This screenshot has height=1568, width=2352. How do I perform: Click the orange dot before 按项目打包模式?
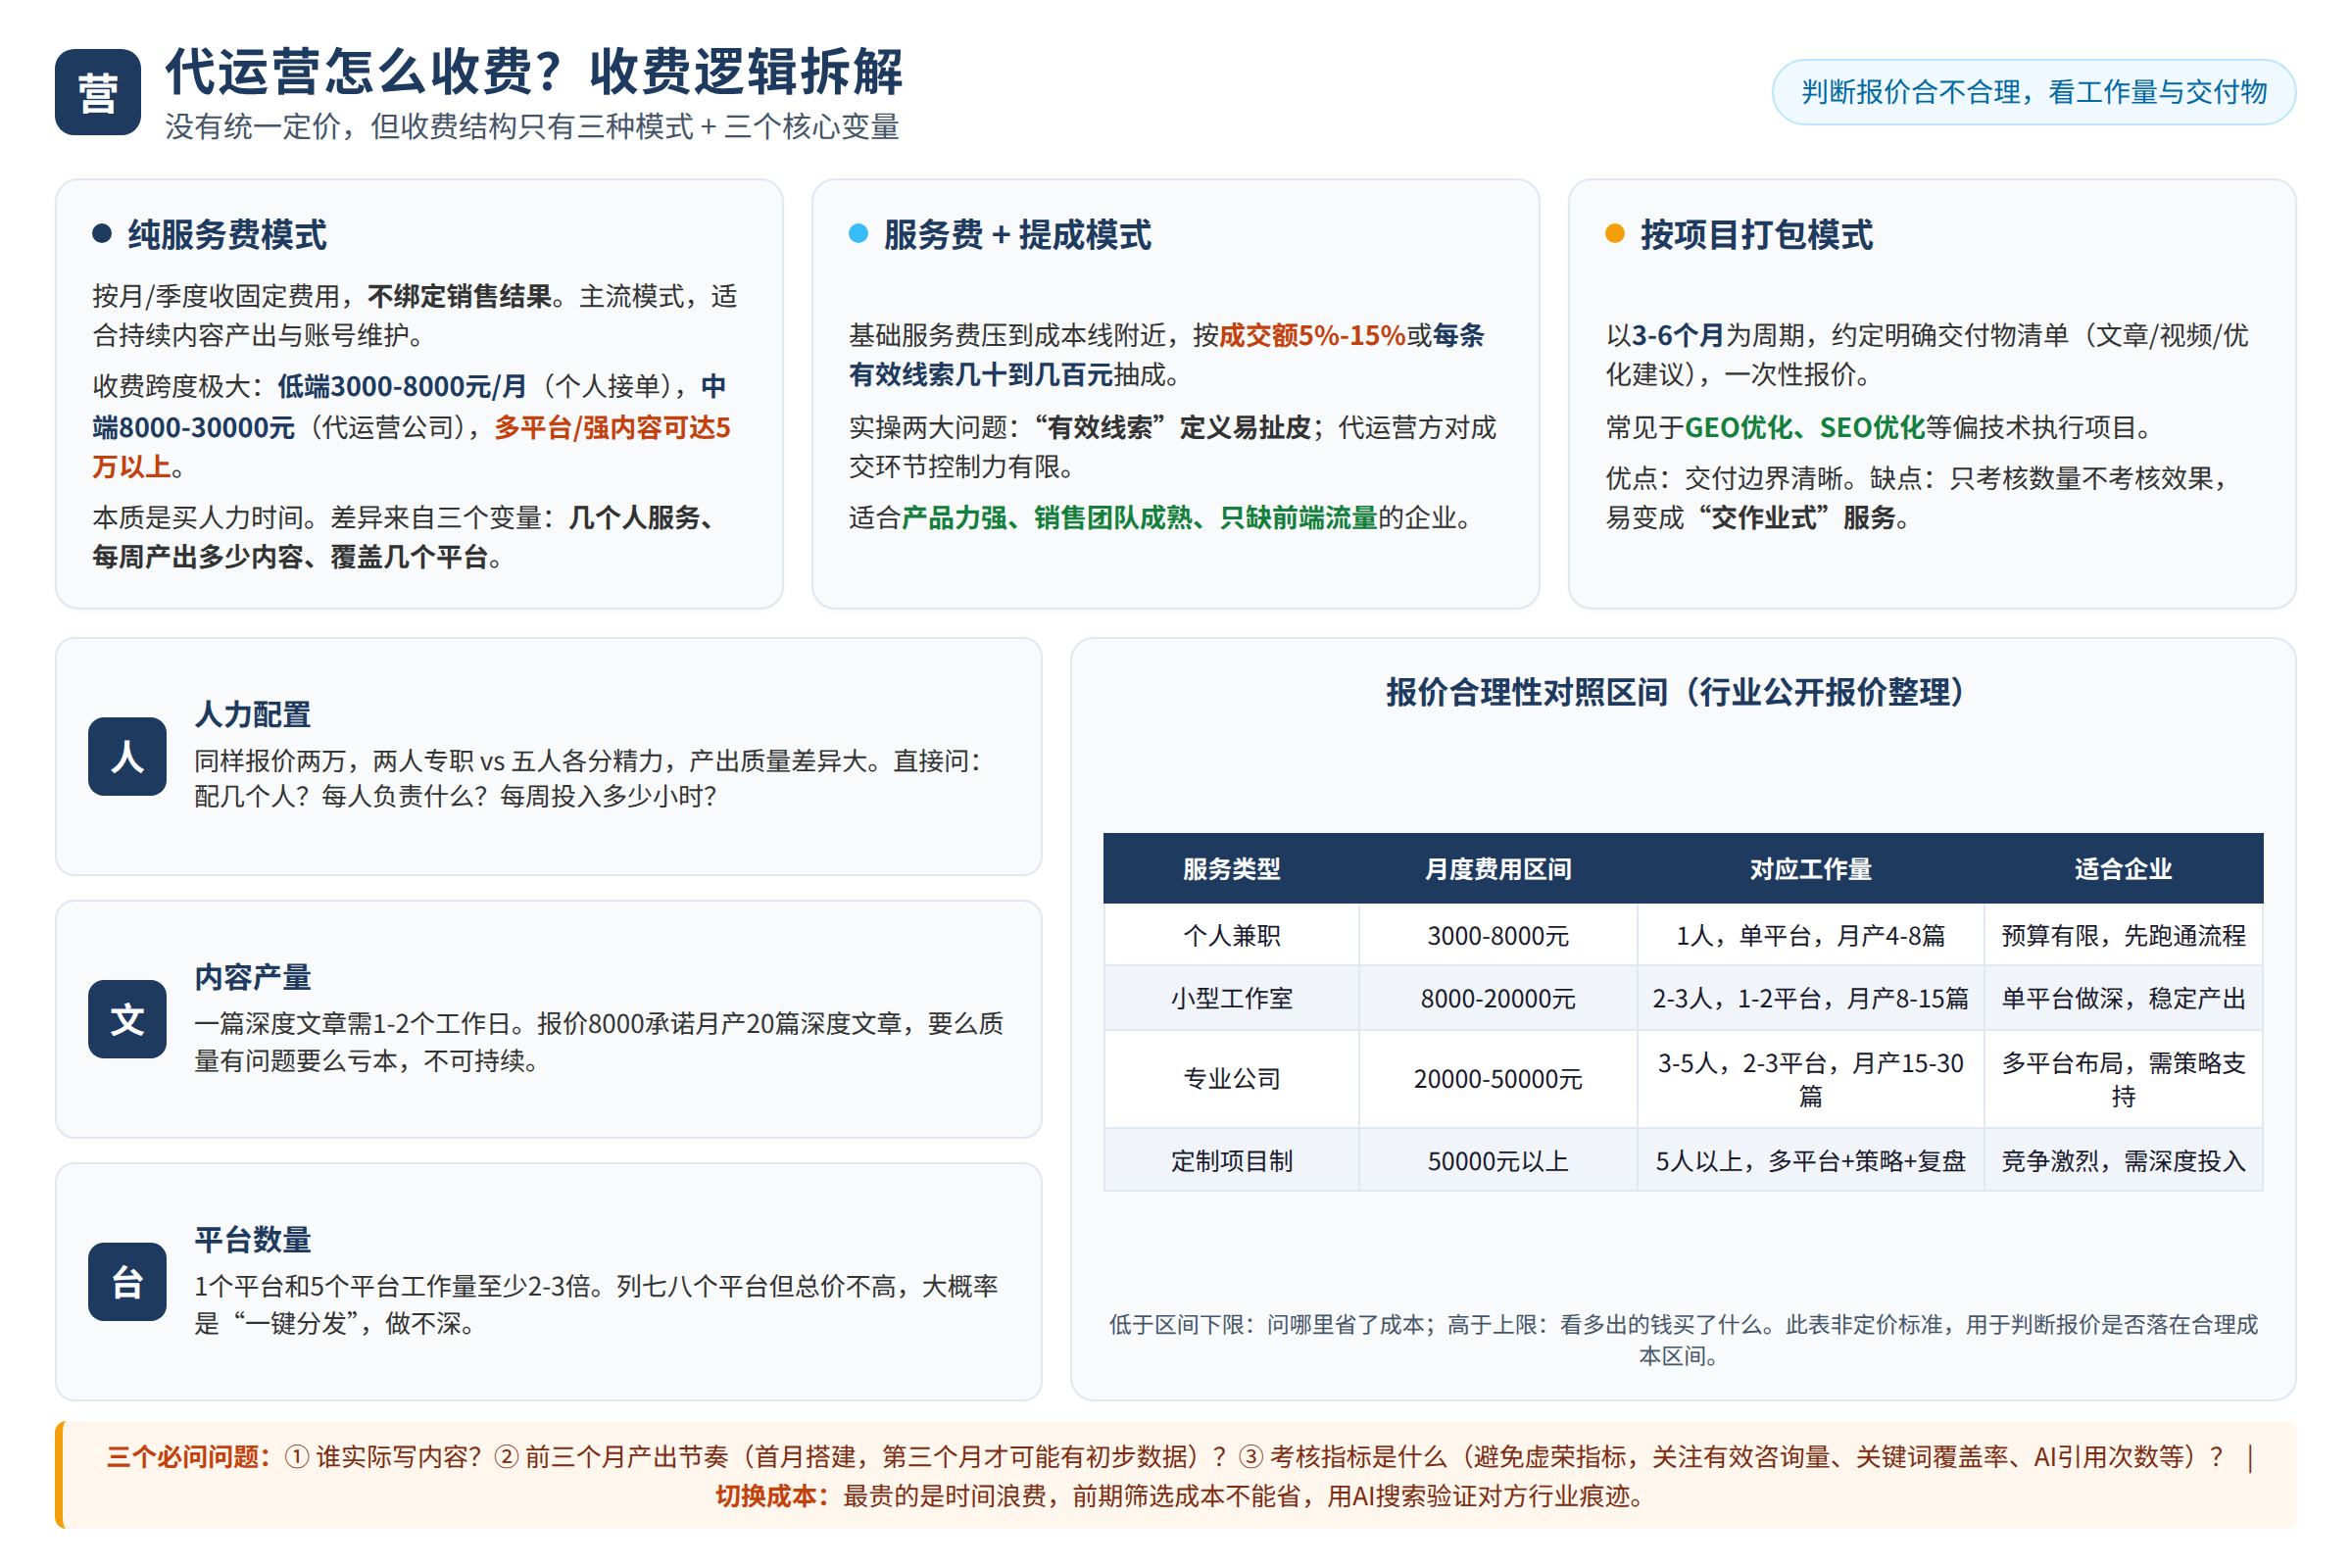pyautogui.click(x=1615, y=233)
